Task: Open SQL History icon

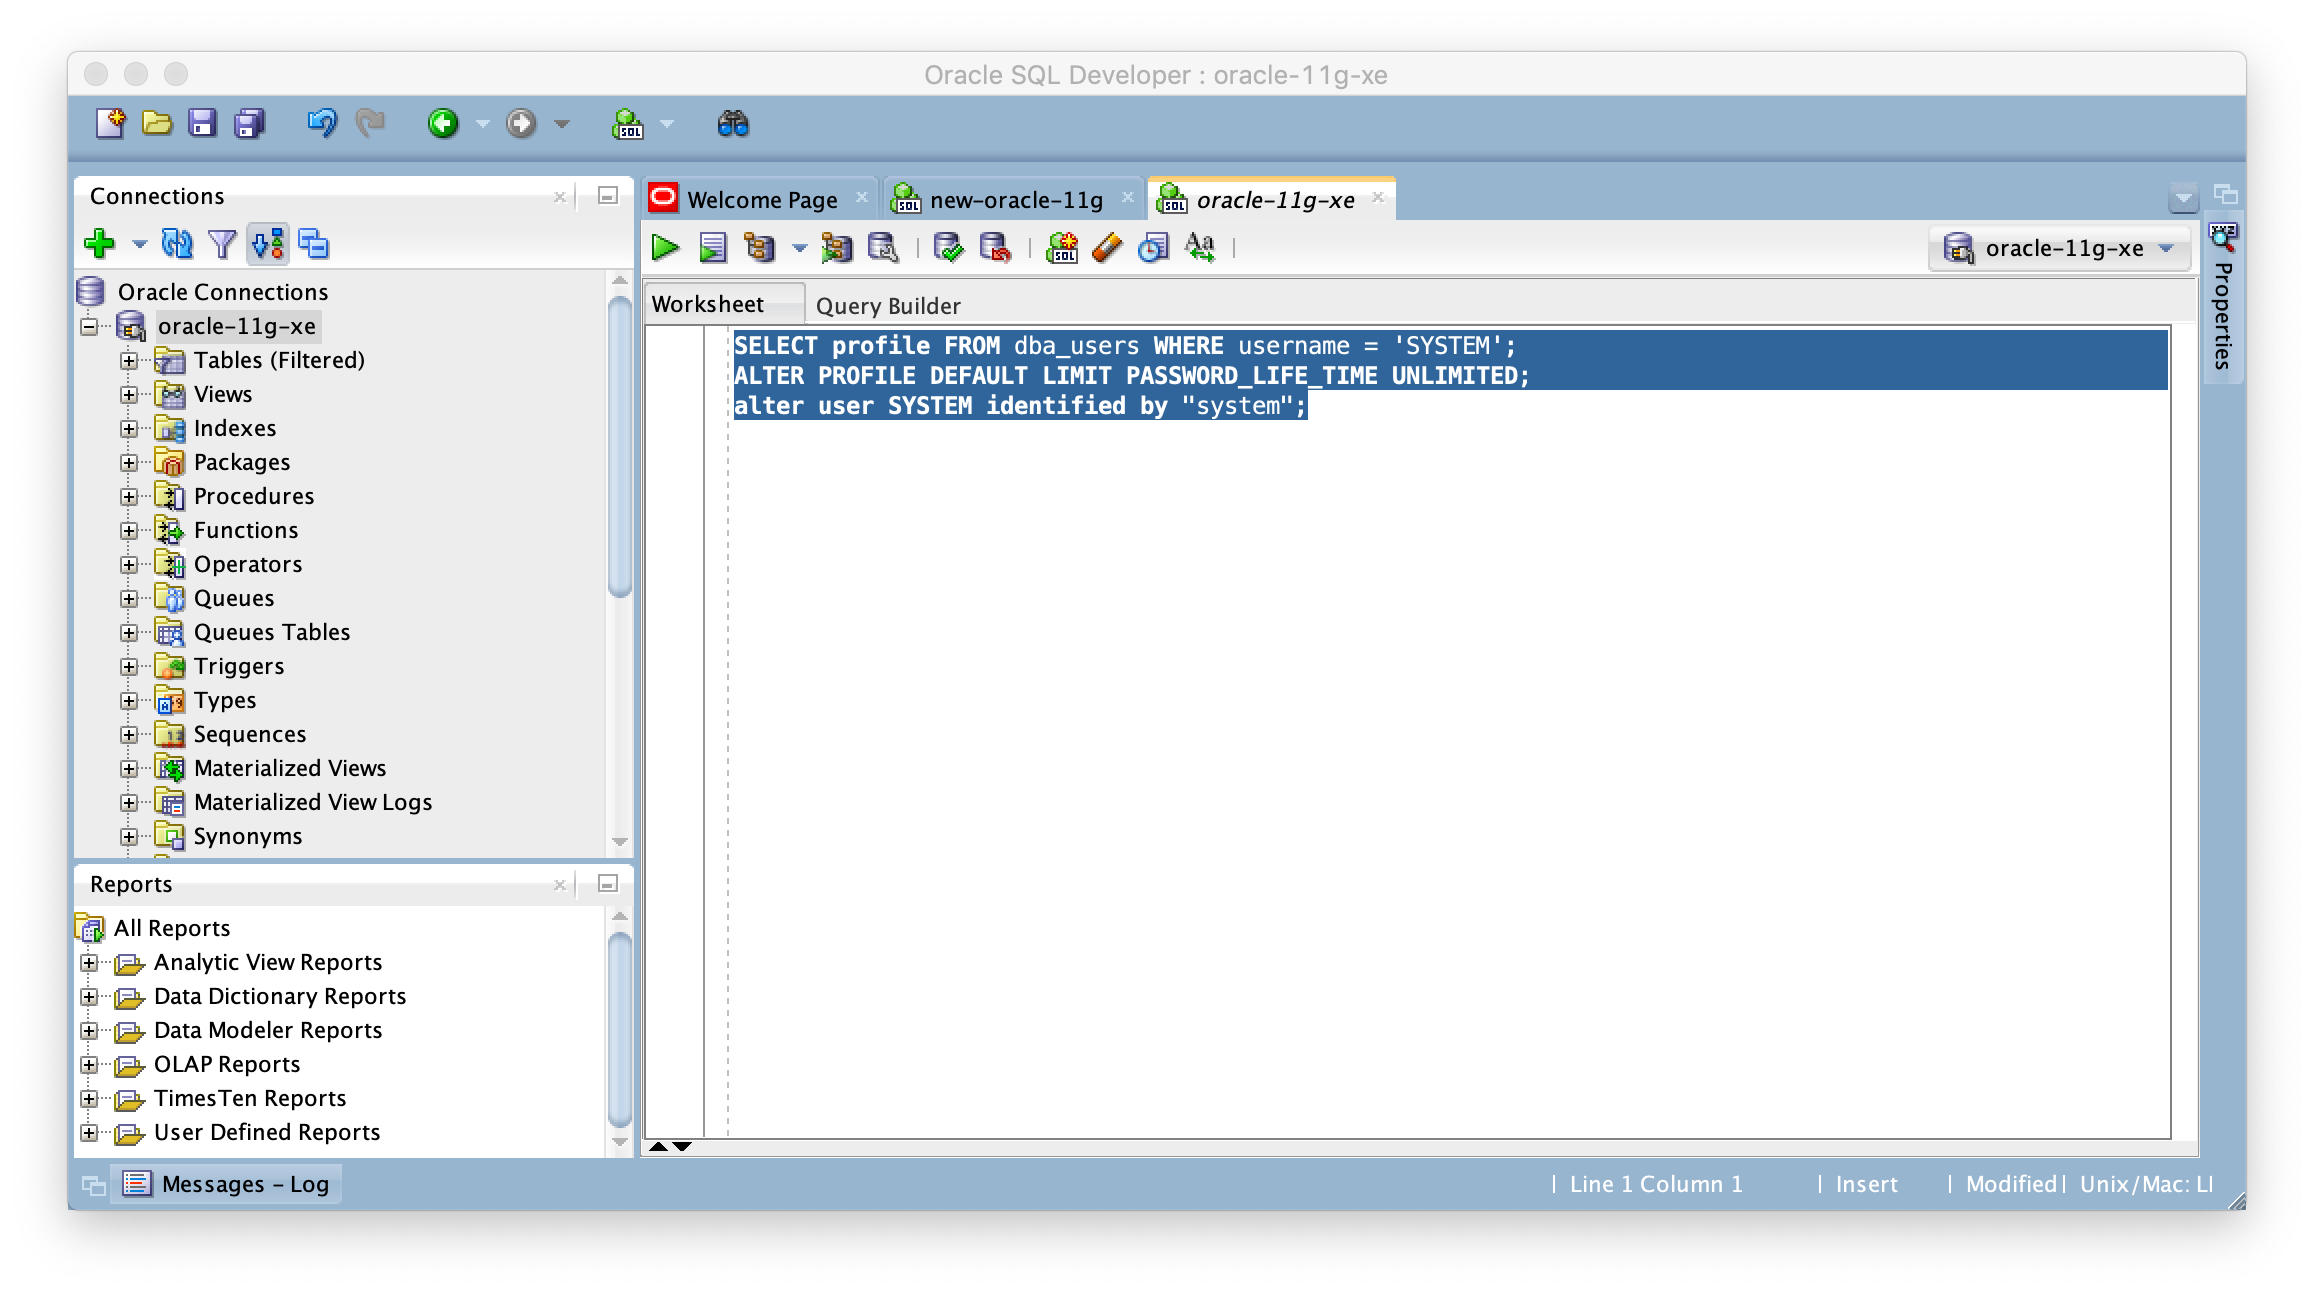Action: pyautogui.click(x=1153, y=247)
